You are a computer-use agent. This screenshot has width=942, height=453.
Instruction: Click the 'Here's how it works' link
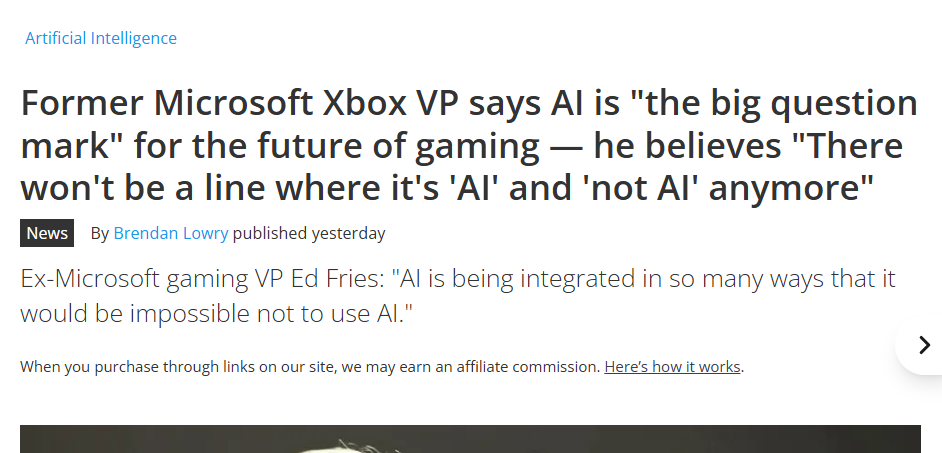pos(672,366)
